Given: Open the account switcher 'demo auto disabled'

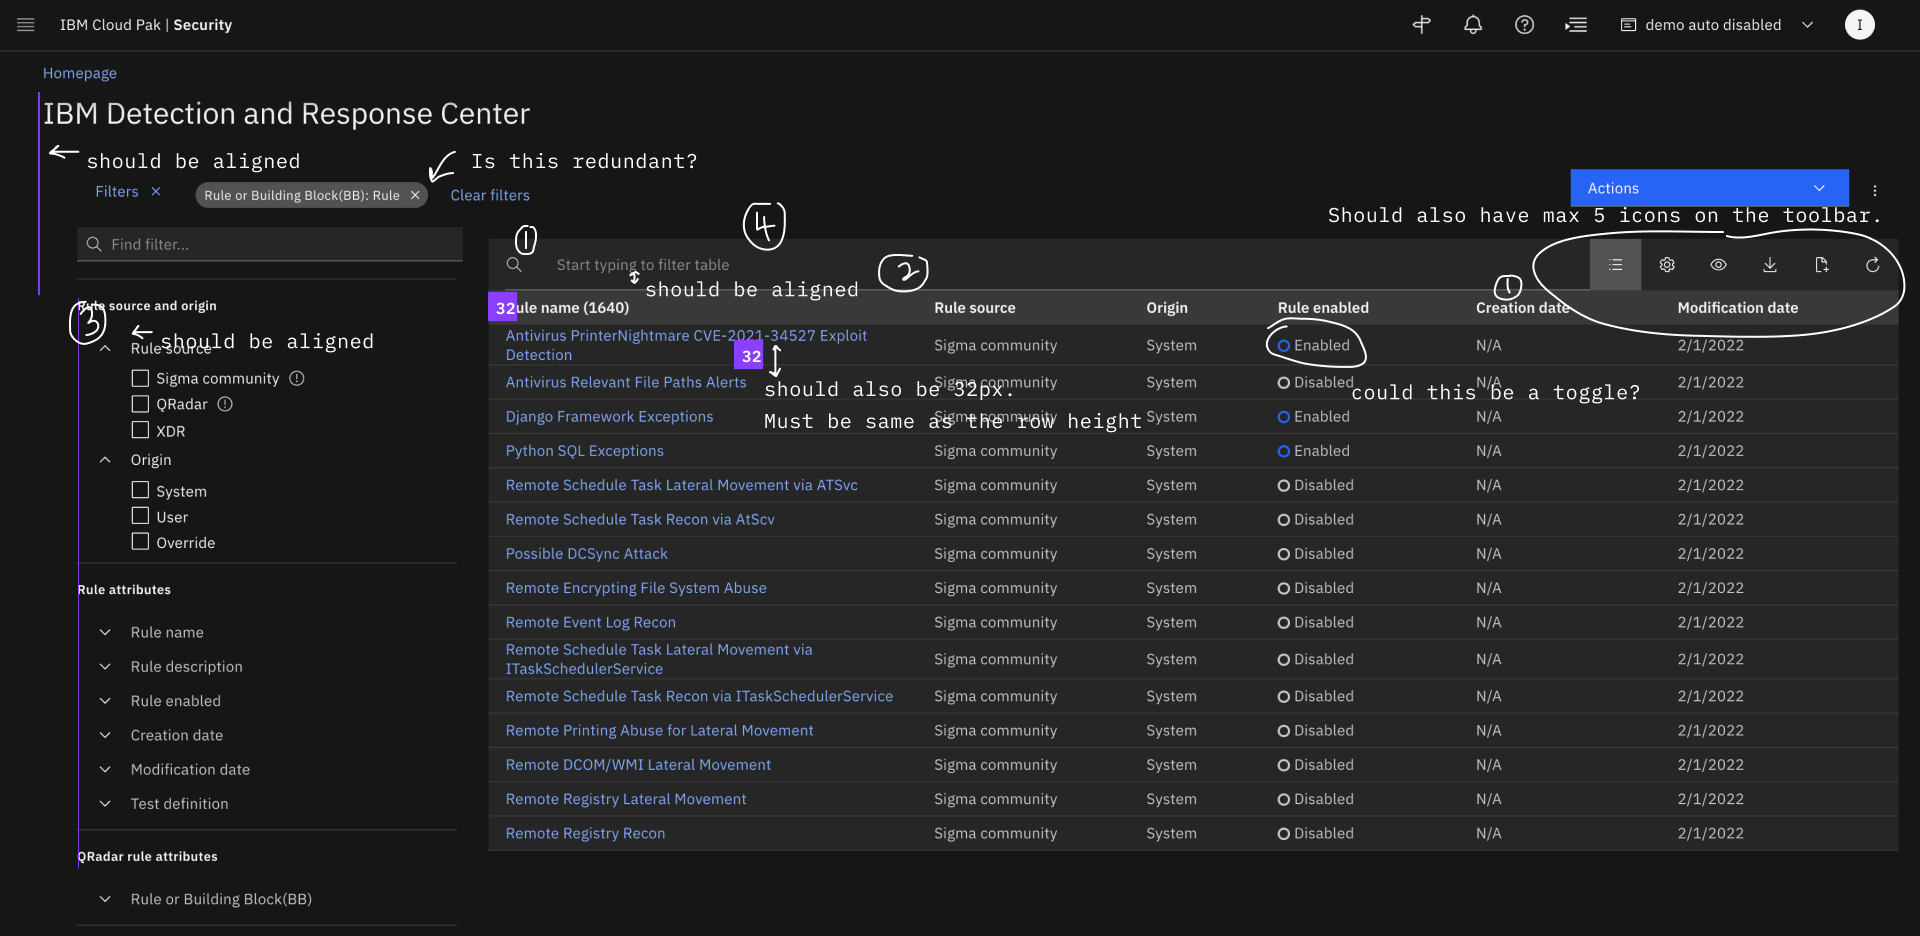Looking at the screenshot, I should click(1717, 25).
